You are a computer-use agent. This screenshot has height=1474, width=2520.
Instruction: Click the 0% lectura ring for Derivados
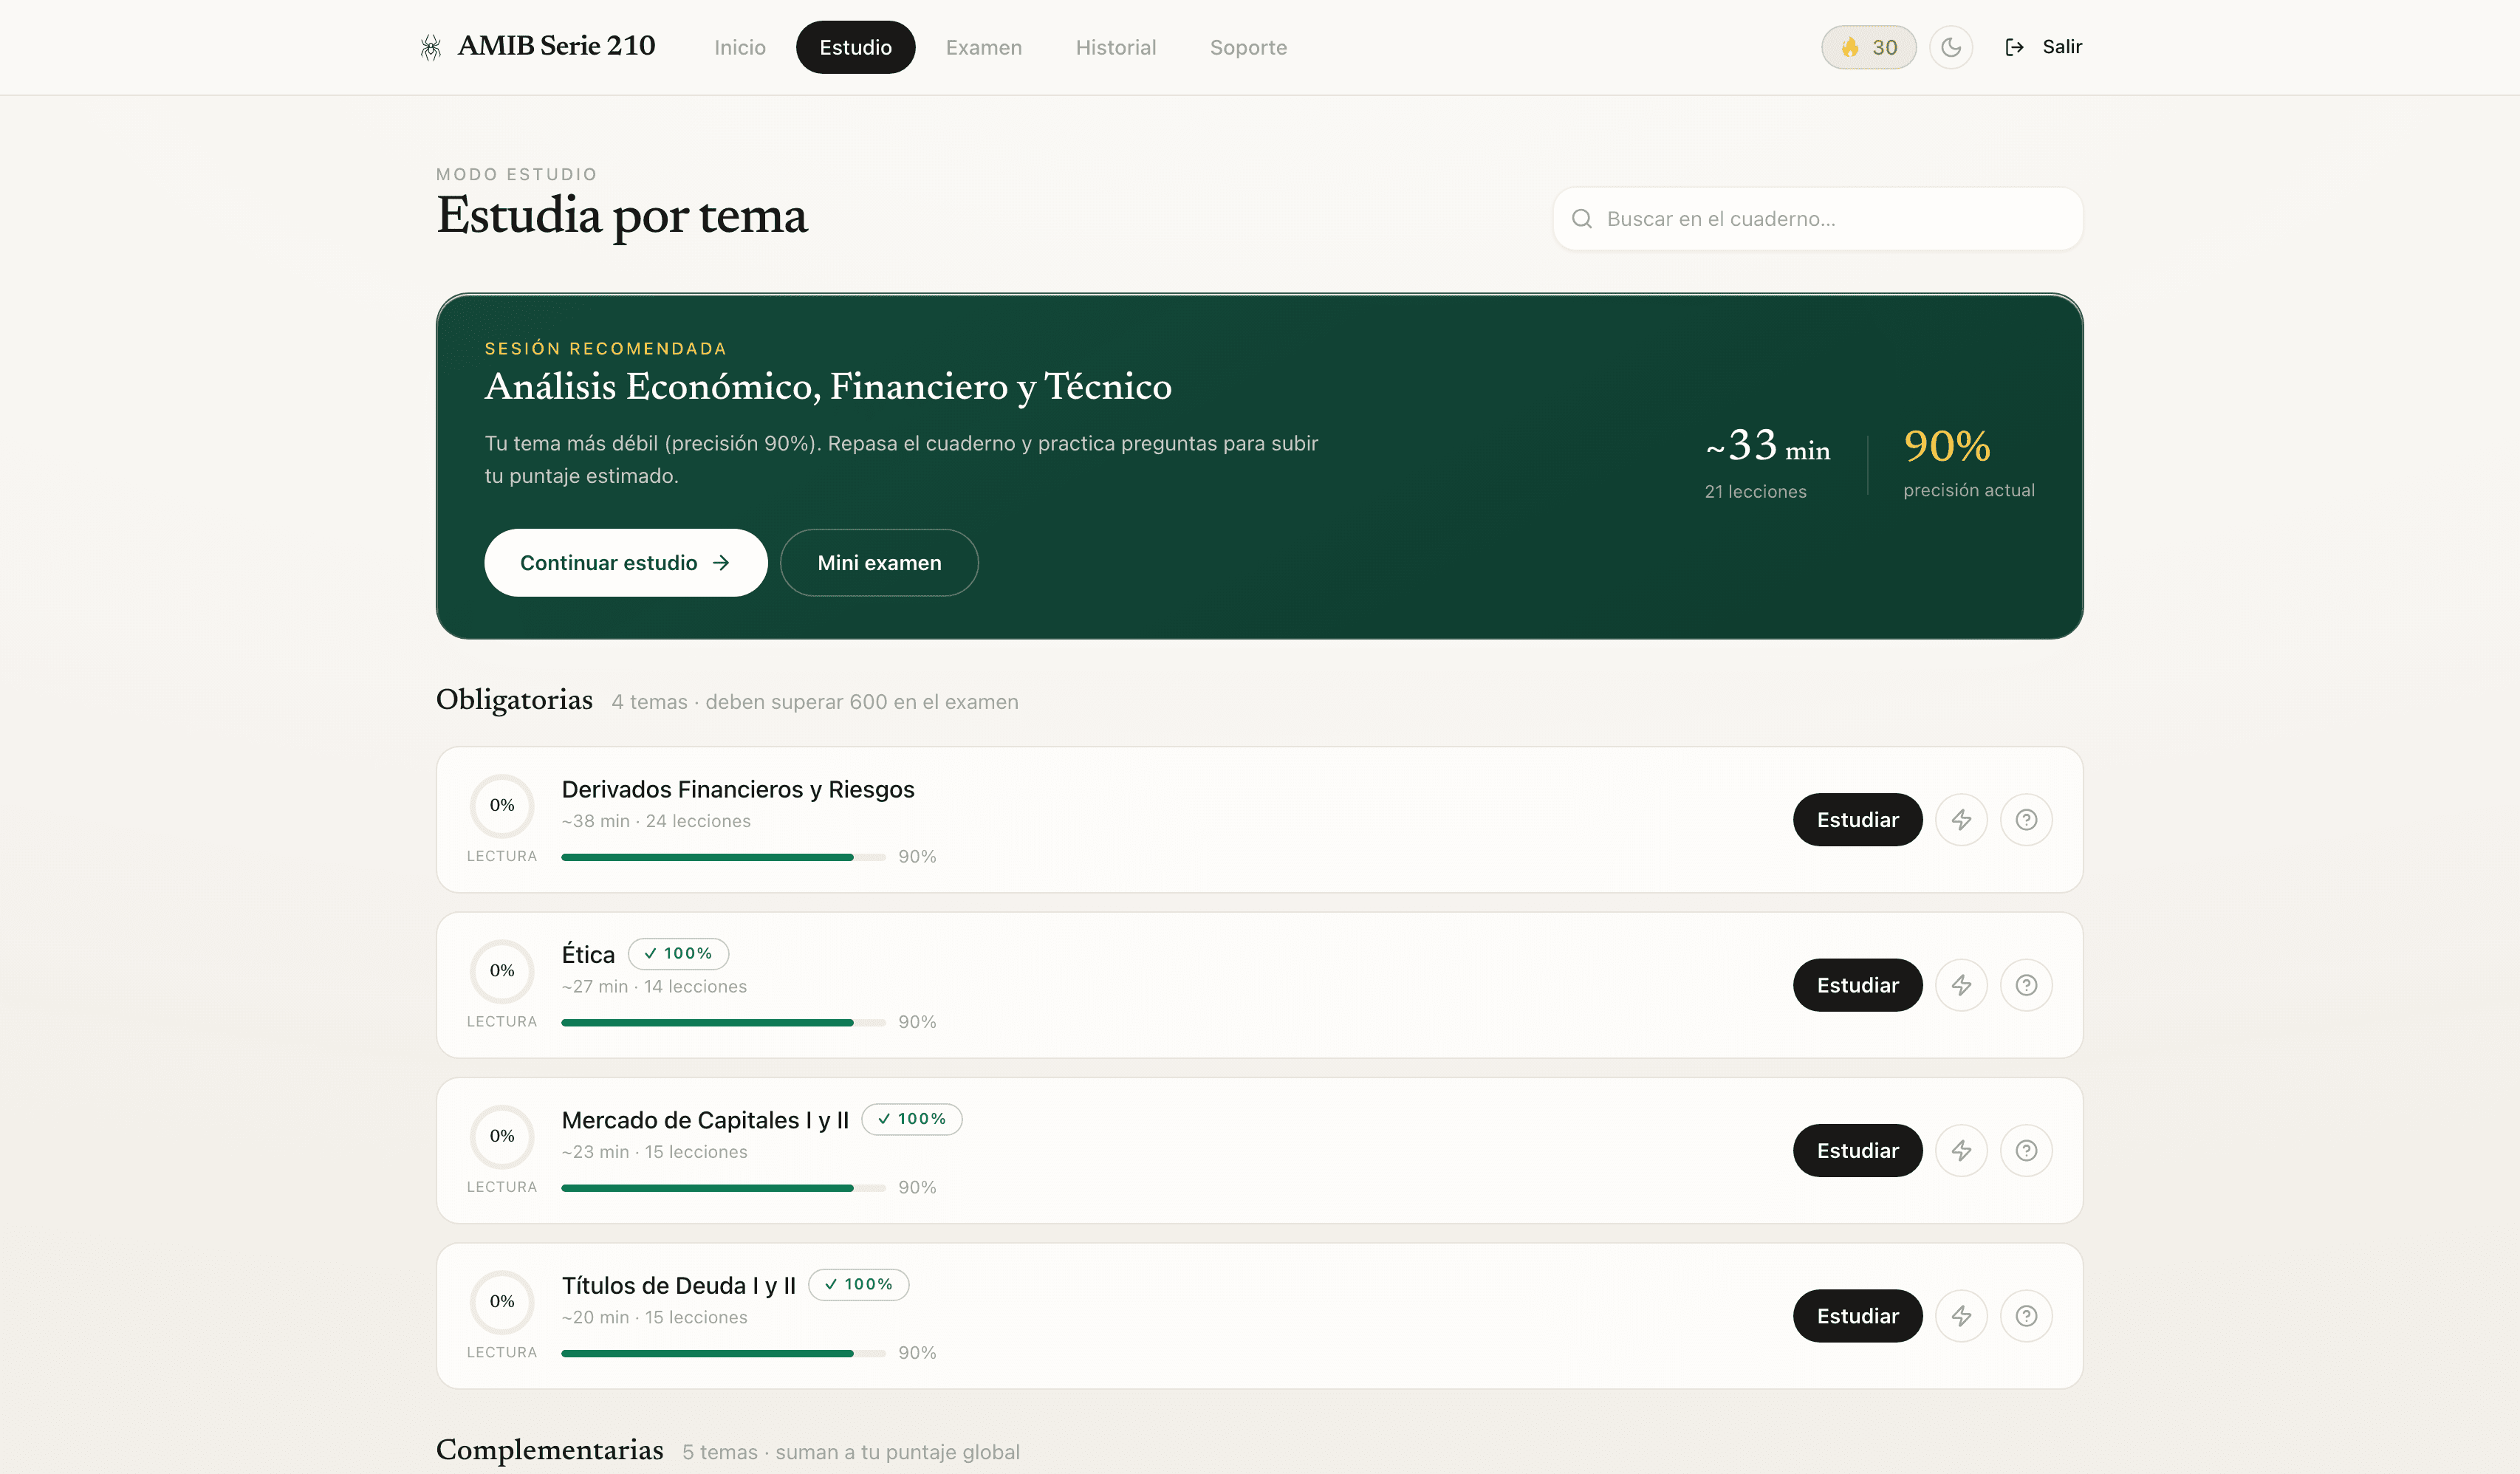point(502,806)
